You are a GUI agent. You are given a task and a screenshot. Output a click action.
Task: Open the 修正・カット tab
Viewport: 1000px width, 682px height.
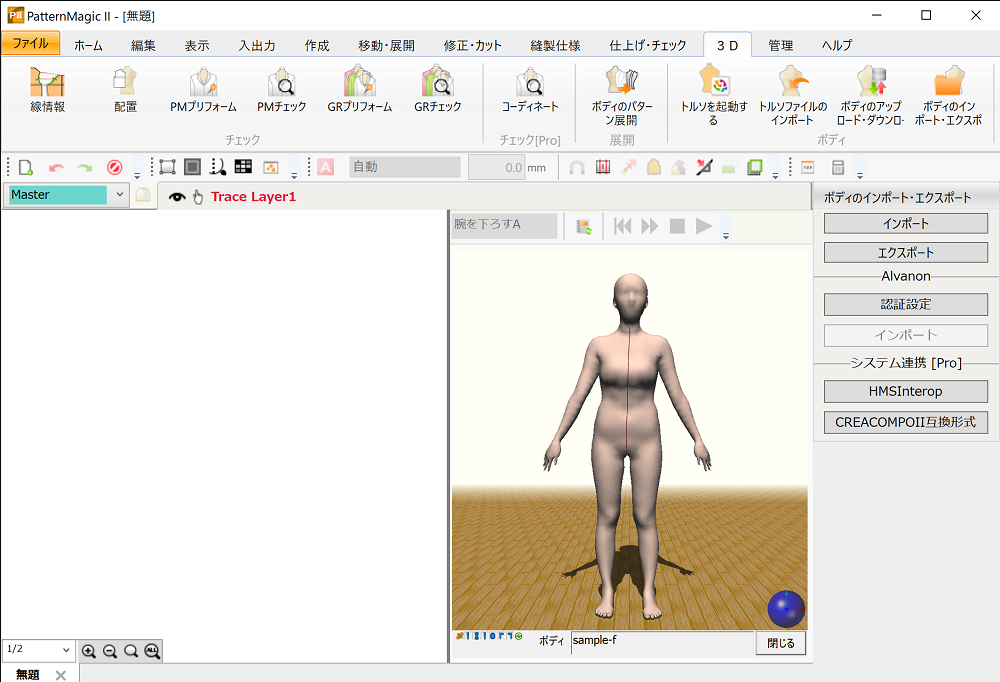point(473,45)
